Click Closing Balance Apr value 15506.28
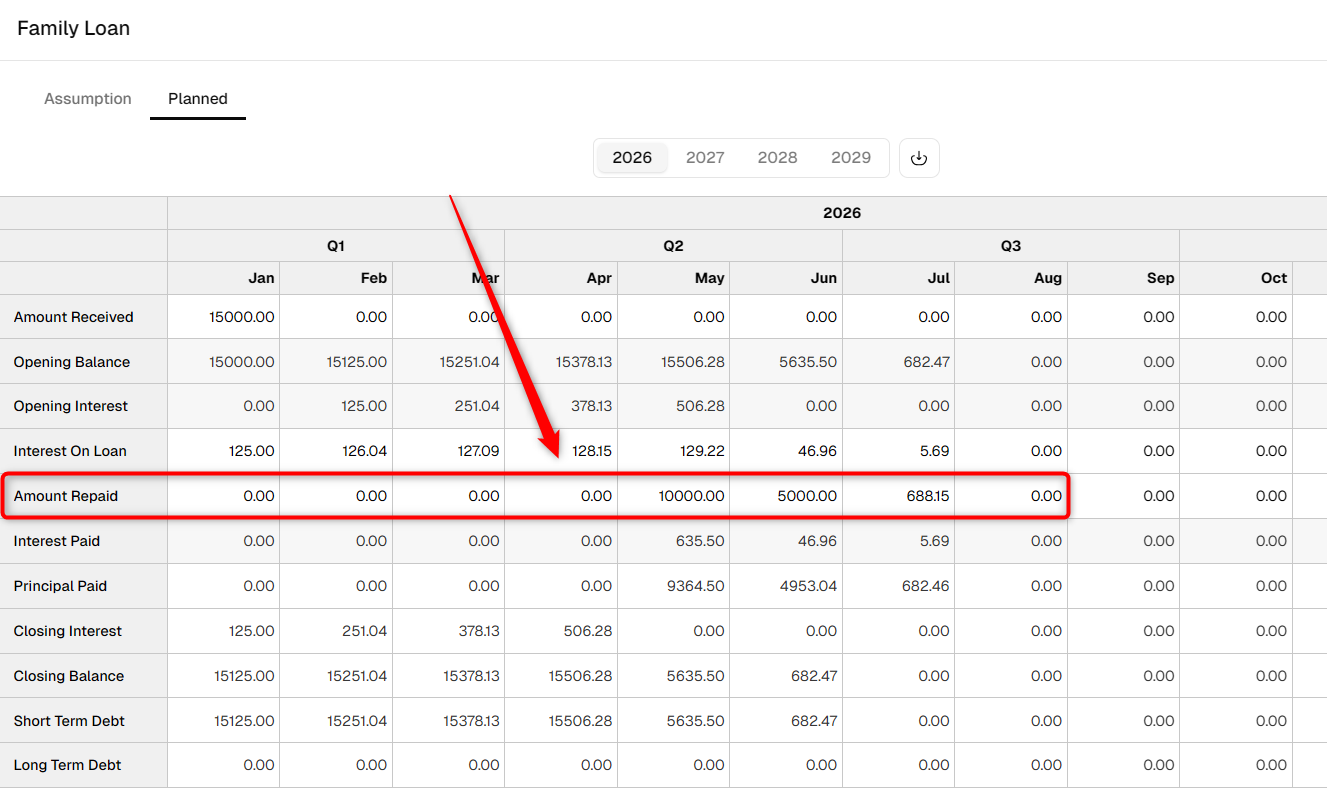 (x=581, y=676)
